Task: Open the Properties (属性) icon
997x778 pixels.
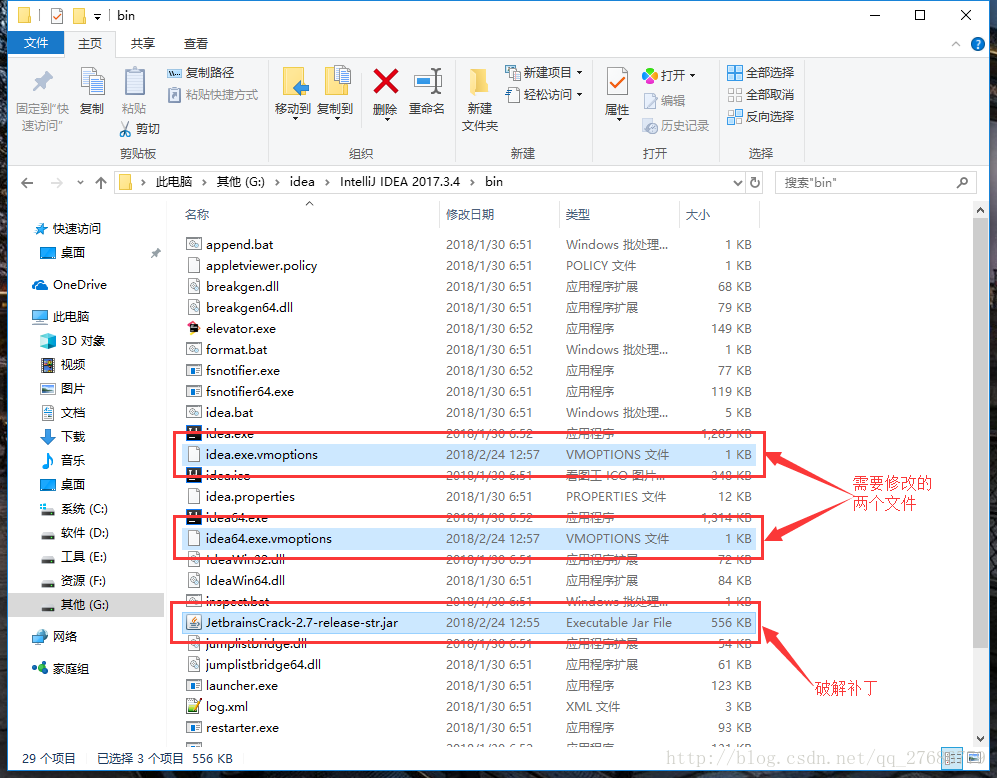Action: (x=617, y=83)
